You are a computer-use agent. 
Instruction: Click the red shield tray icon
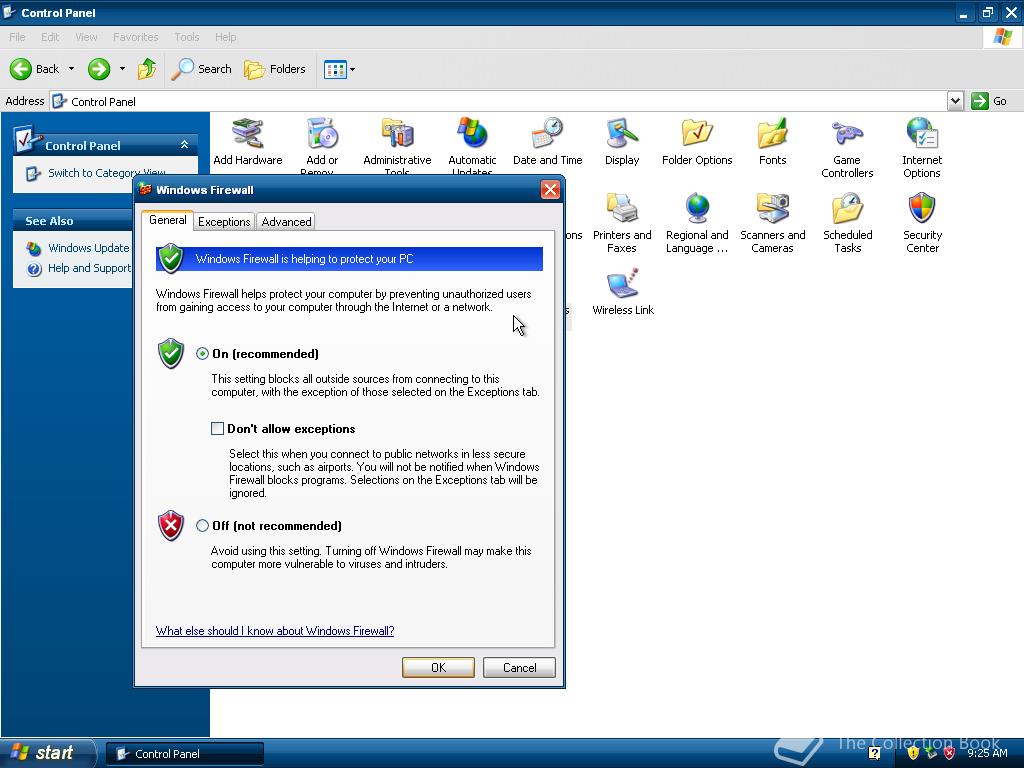[950, 753]
